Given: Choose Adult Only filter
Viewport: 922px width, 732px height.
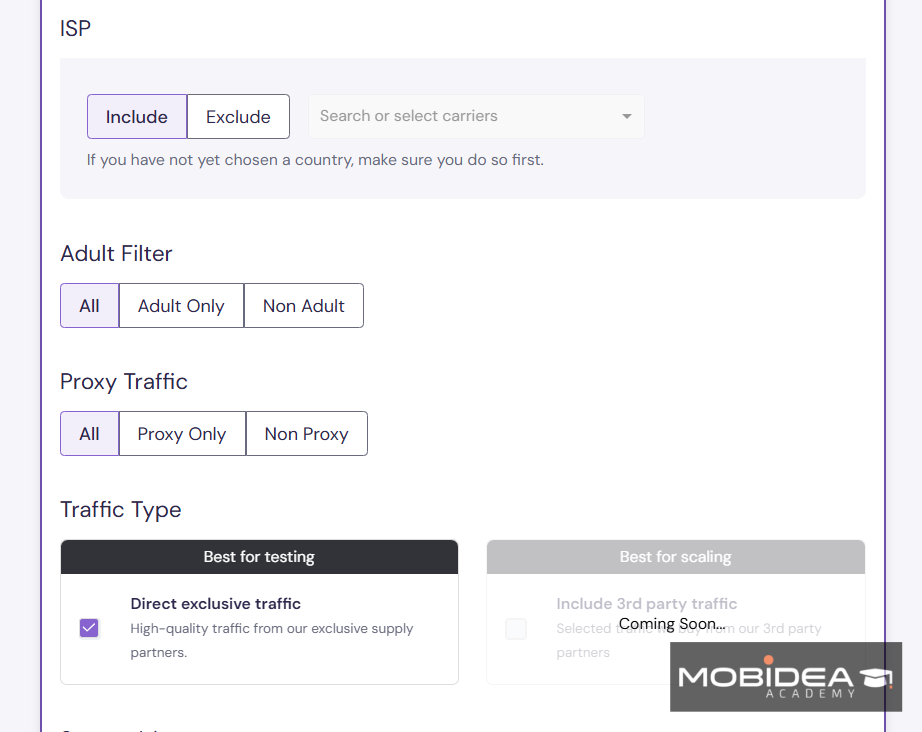Looking at the screenshot, I should tap(181, 306).
